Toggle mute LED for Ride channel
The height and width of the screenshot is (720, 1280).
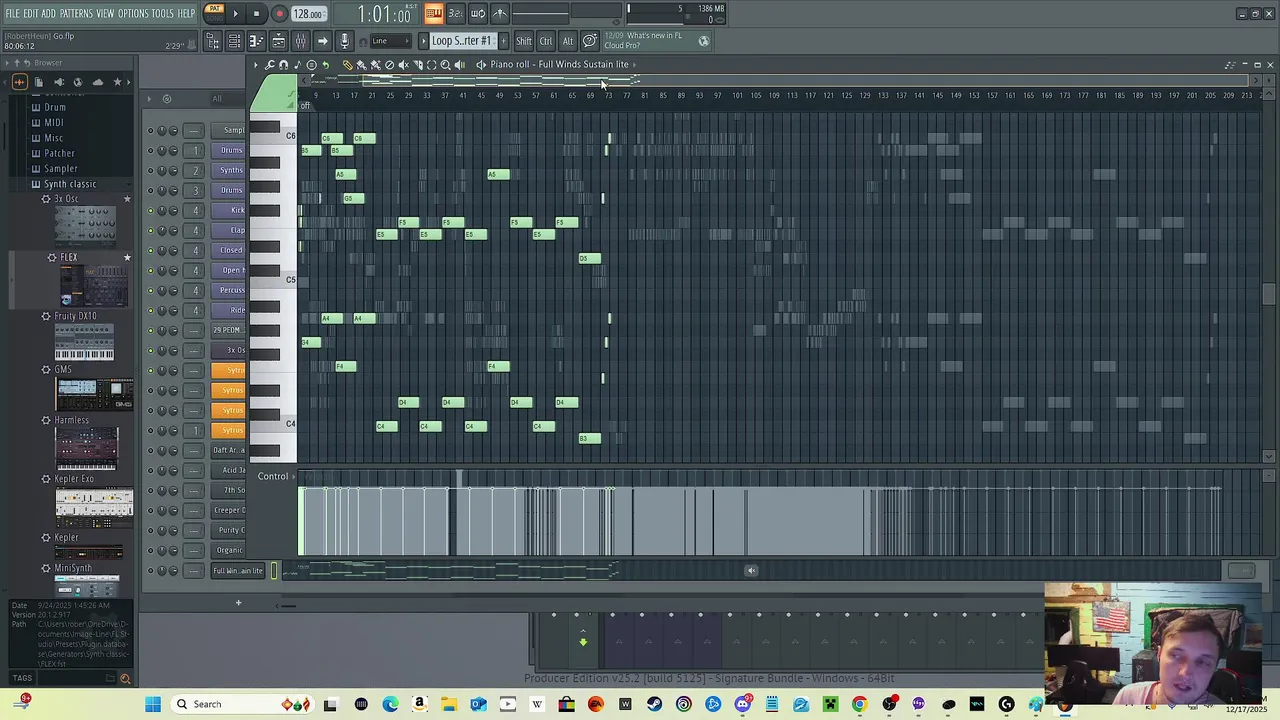point(151,310)
